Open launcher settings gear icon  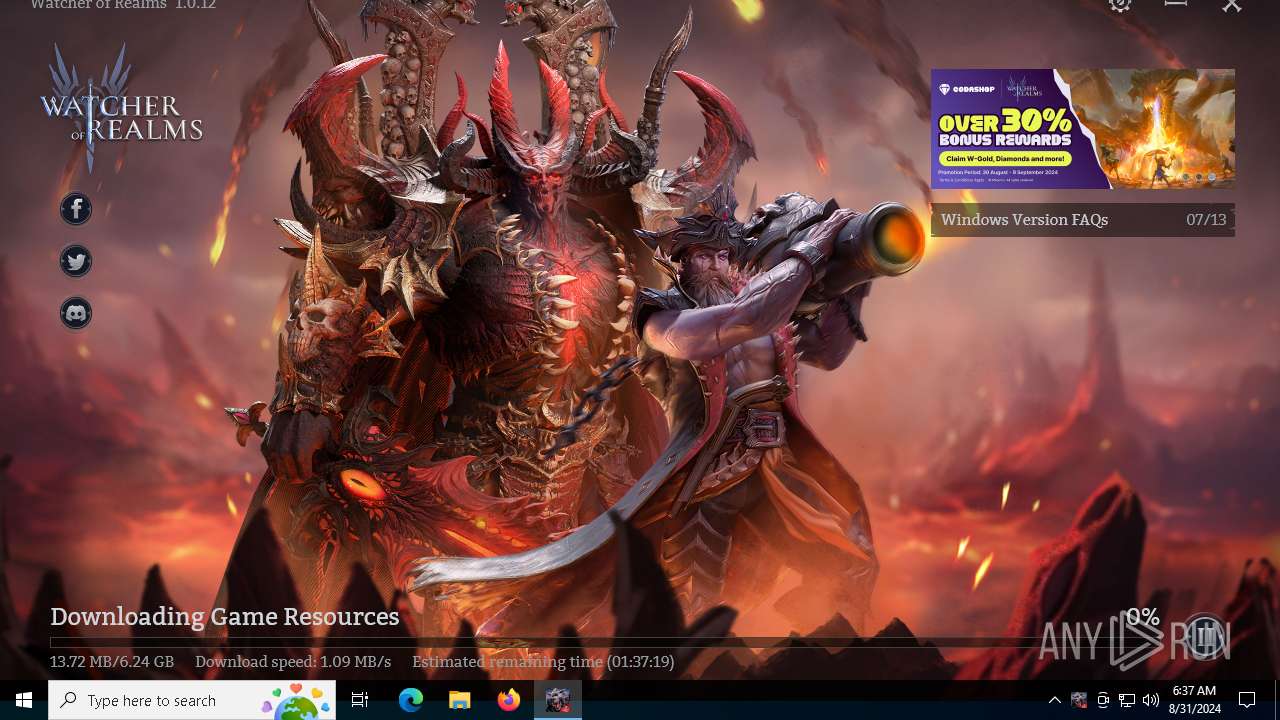pyautogui.click(x=1120, y=4)
